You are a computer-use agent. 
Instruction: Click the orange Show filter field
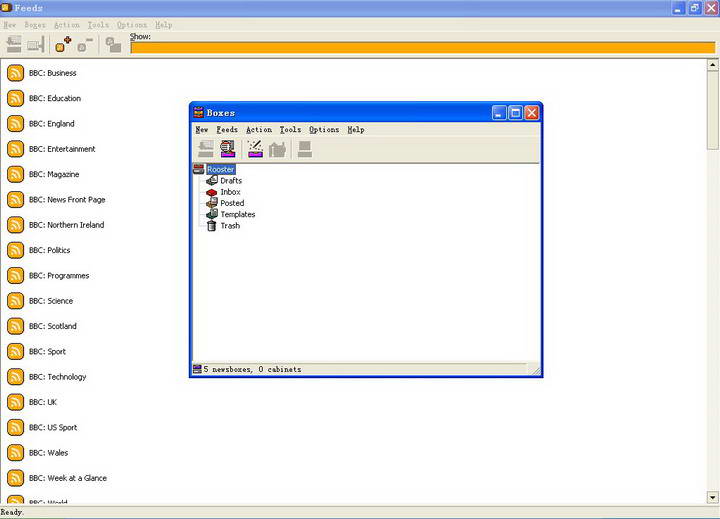point(423,48)
